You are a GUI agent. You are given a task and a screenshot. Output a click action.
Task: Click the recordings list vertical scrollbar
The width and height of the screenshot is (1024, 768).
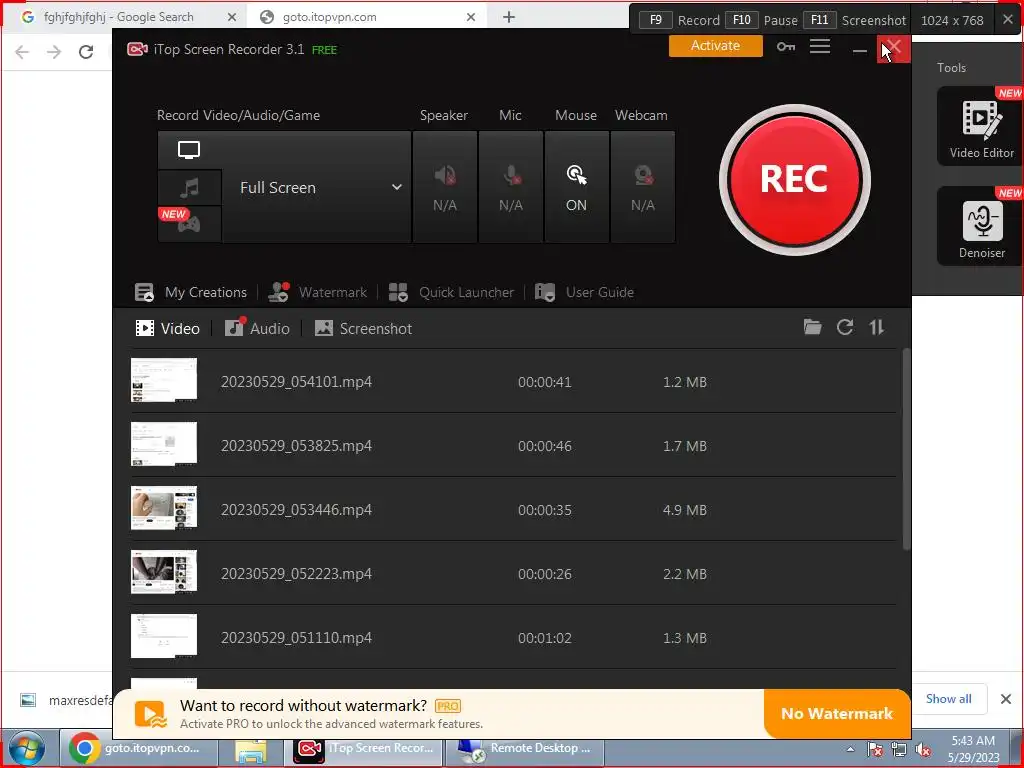906,449
